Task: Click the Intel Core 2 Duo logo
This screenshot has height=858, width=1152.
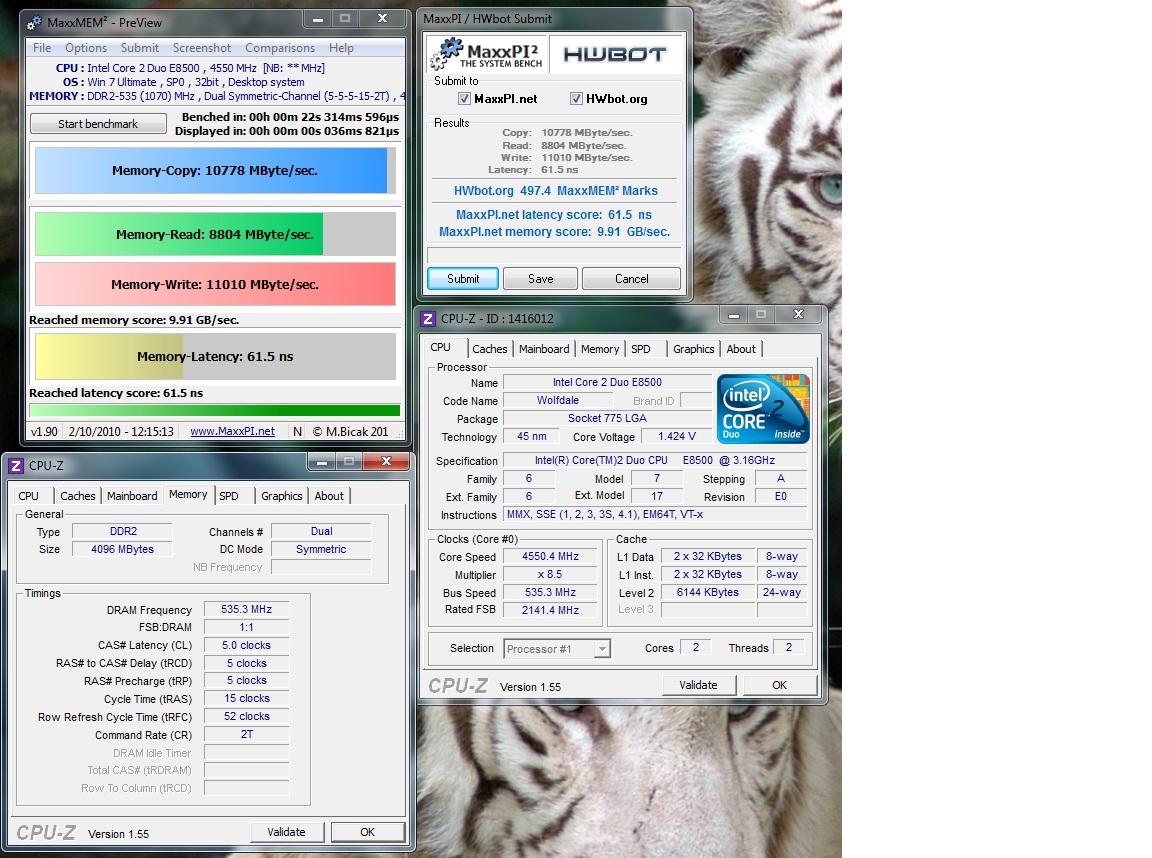Action: pos(763,408)
